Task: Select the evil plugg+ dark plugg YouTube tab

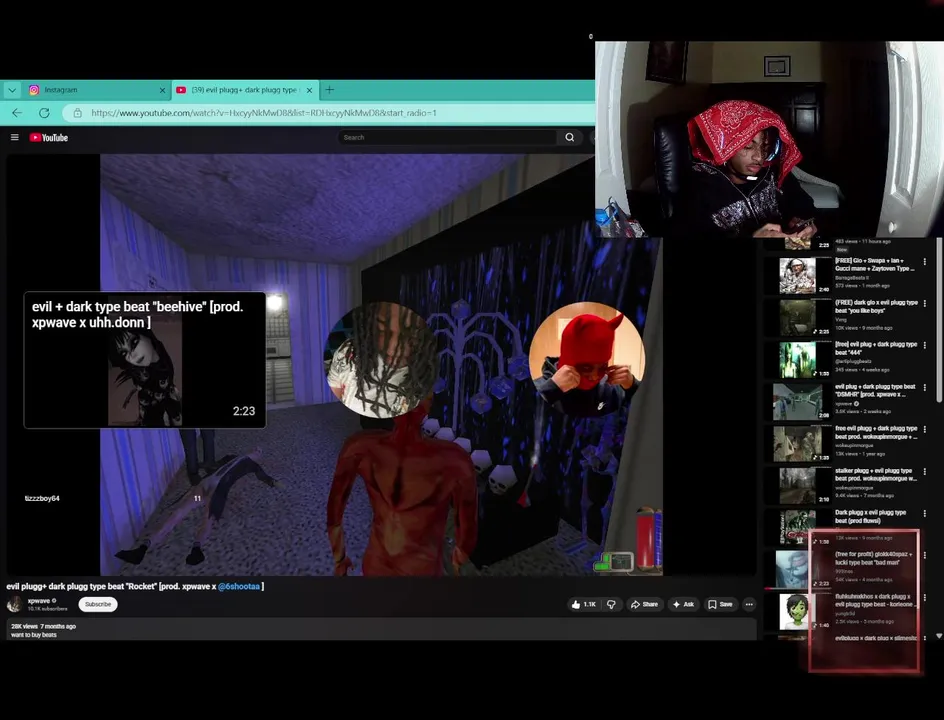Action: coord(245,90)
